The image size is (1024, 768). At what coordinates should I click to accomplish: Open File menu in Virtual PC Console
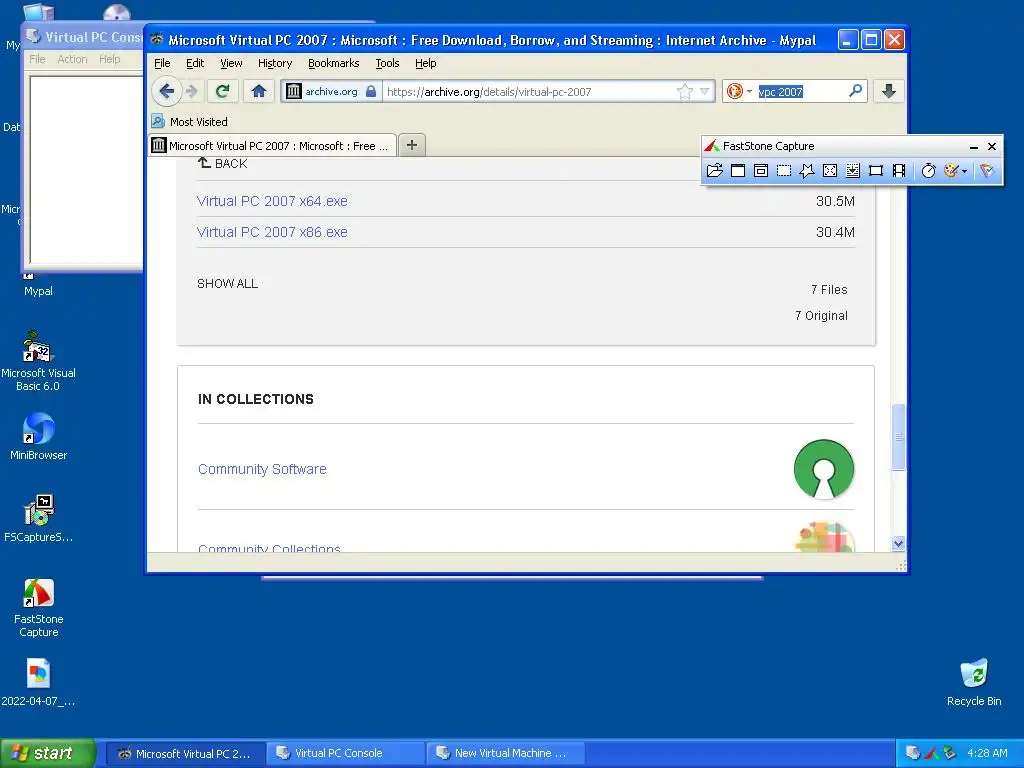point(37,59)
